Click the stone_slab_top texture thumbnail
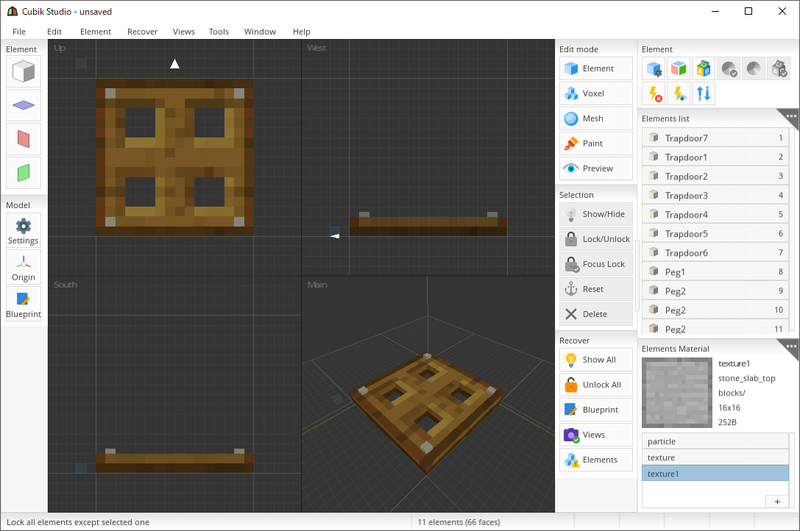800x531 pixels. 677,392
